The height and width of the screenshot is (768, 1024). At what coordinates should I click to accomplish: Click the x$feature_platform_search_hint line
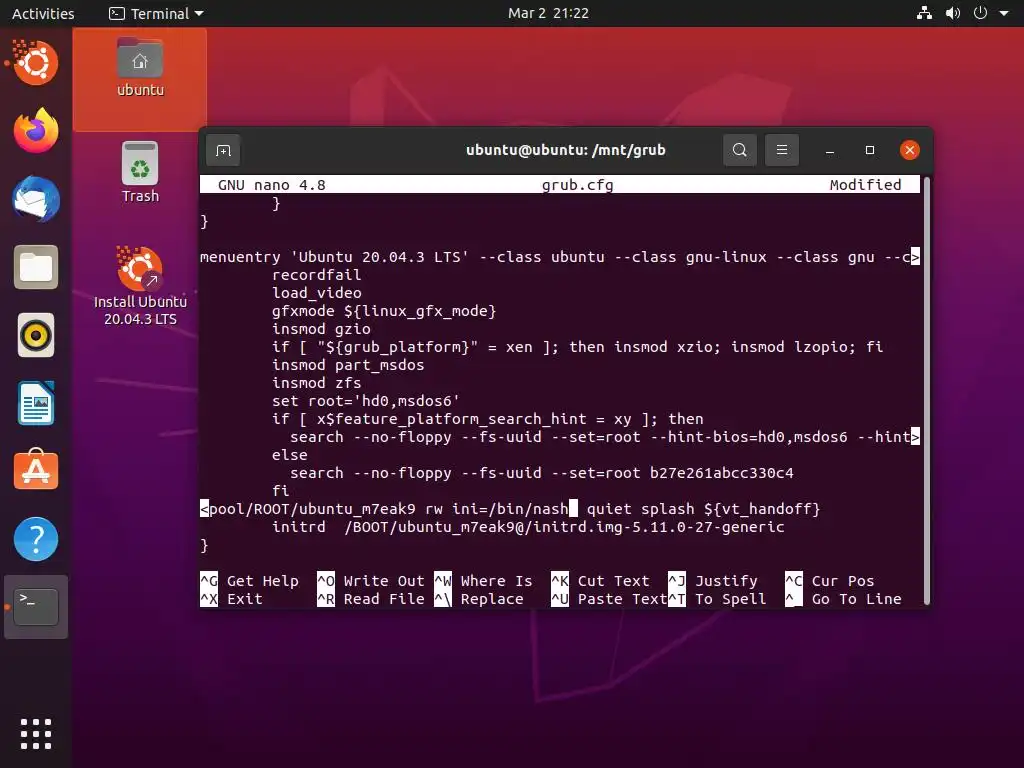[488, 419]
